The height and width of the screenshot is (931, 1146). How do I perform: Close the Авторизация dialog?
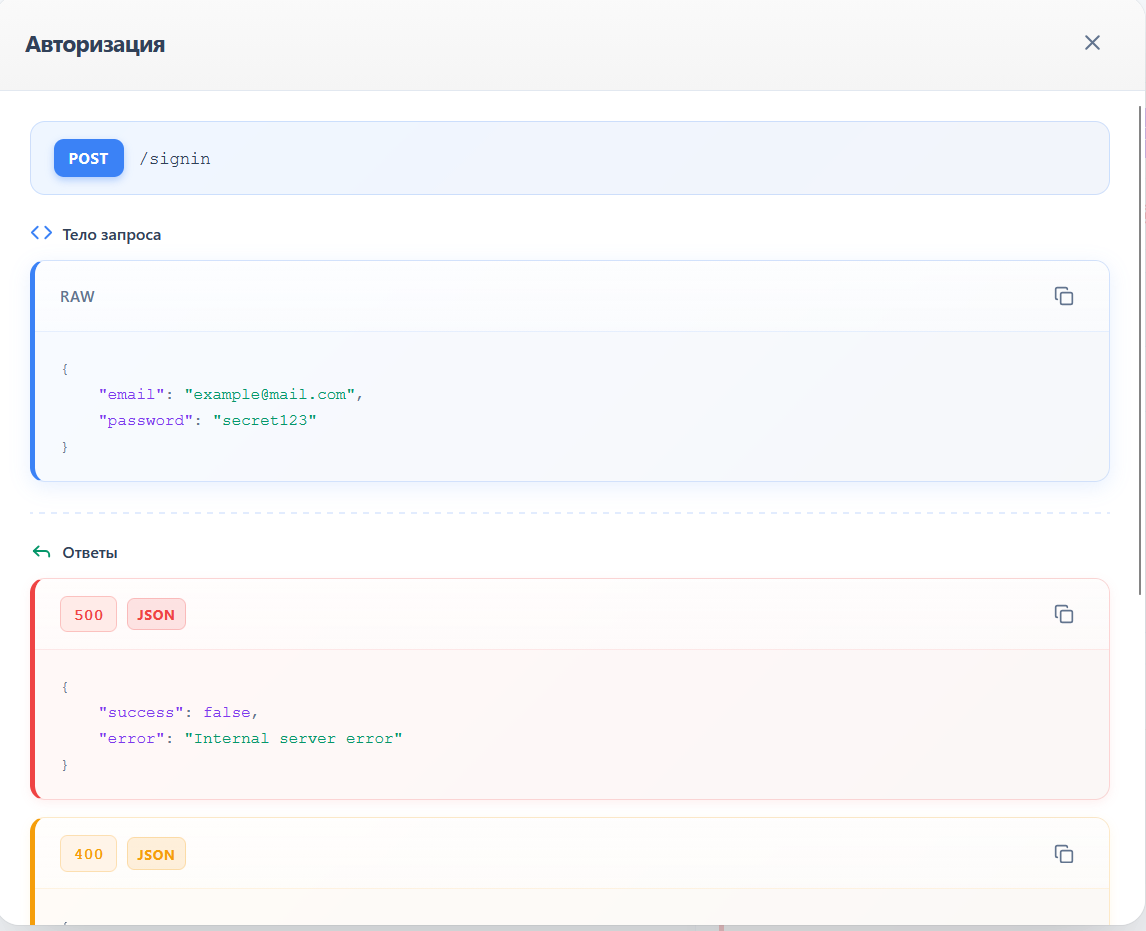click(1092, 42)
